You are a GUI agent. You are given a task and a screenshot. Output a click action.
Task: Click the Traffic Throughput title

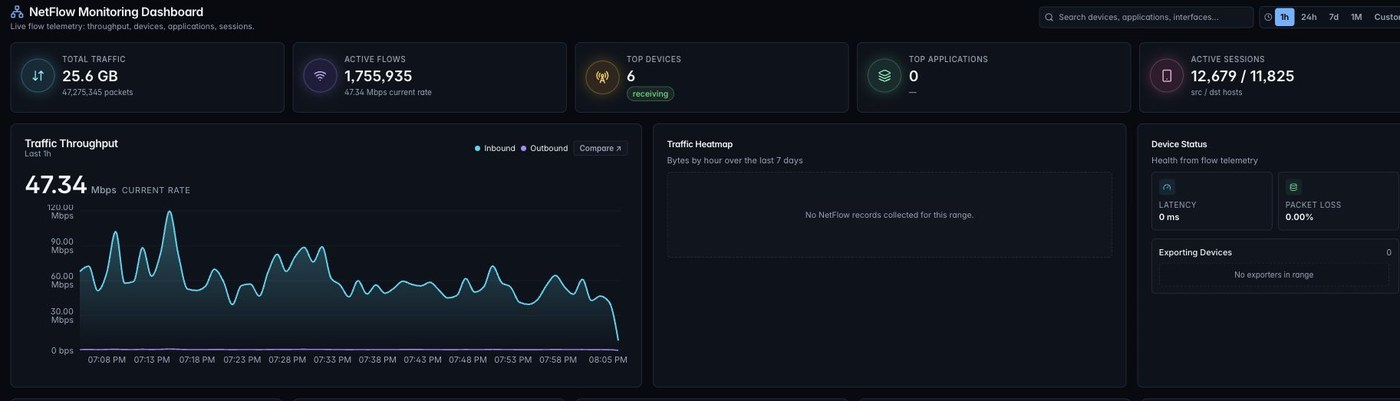[x=71, y=143]
